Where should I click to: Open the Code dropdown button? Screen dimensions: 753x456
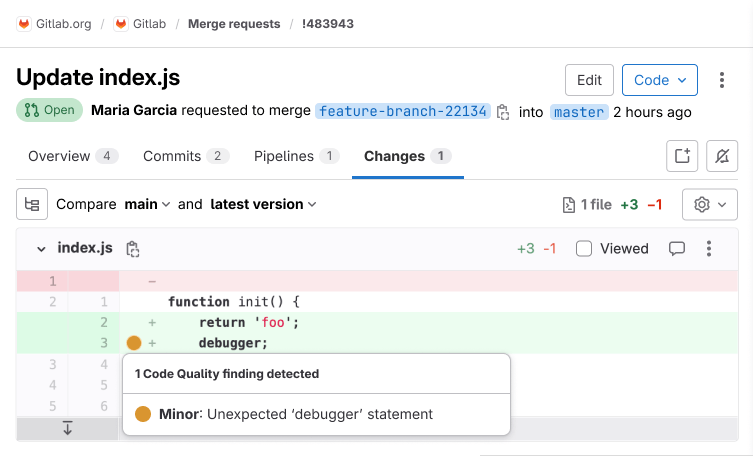click(659, 80)
